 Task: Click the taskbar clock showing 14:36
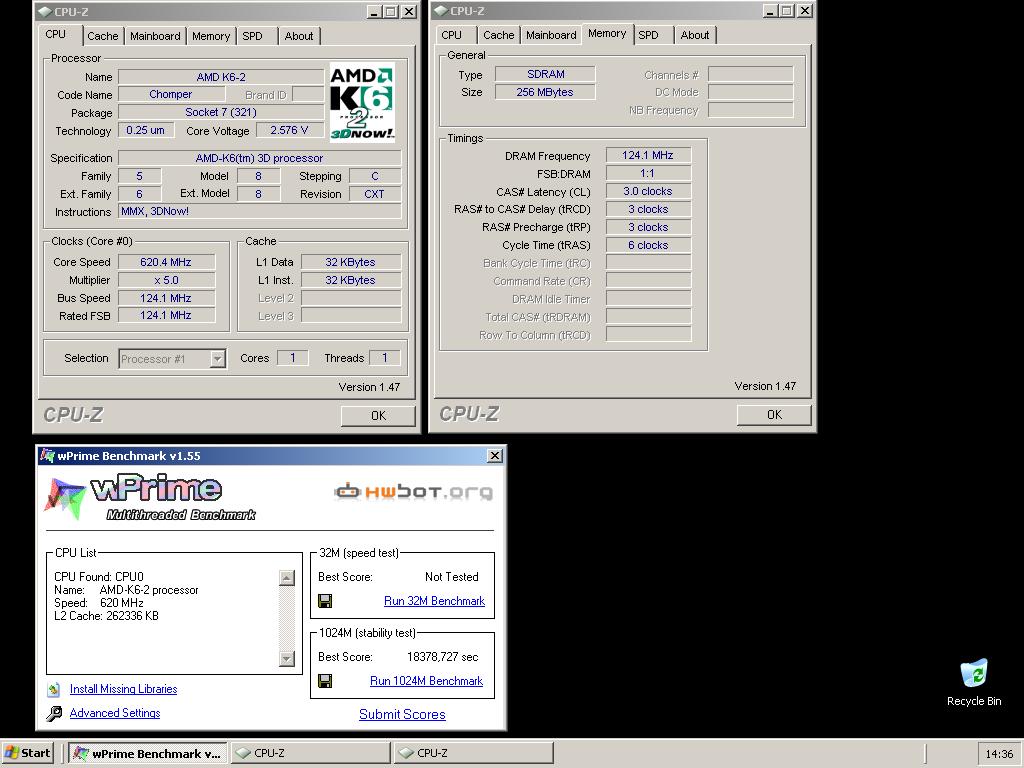point(999,754)
